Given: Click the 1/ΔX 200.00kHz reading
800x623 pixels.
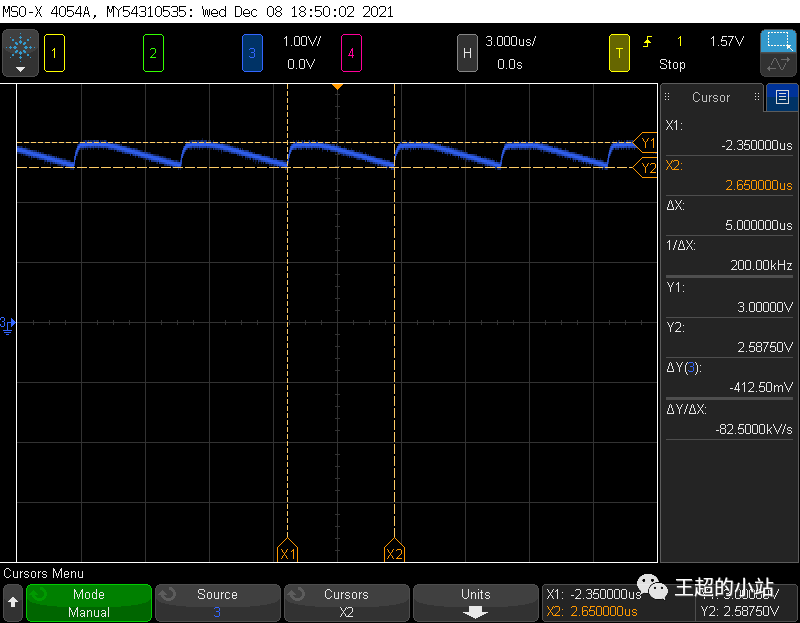Looking at the screenshot, I should click(761, 265).
